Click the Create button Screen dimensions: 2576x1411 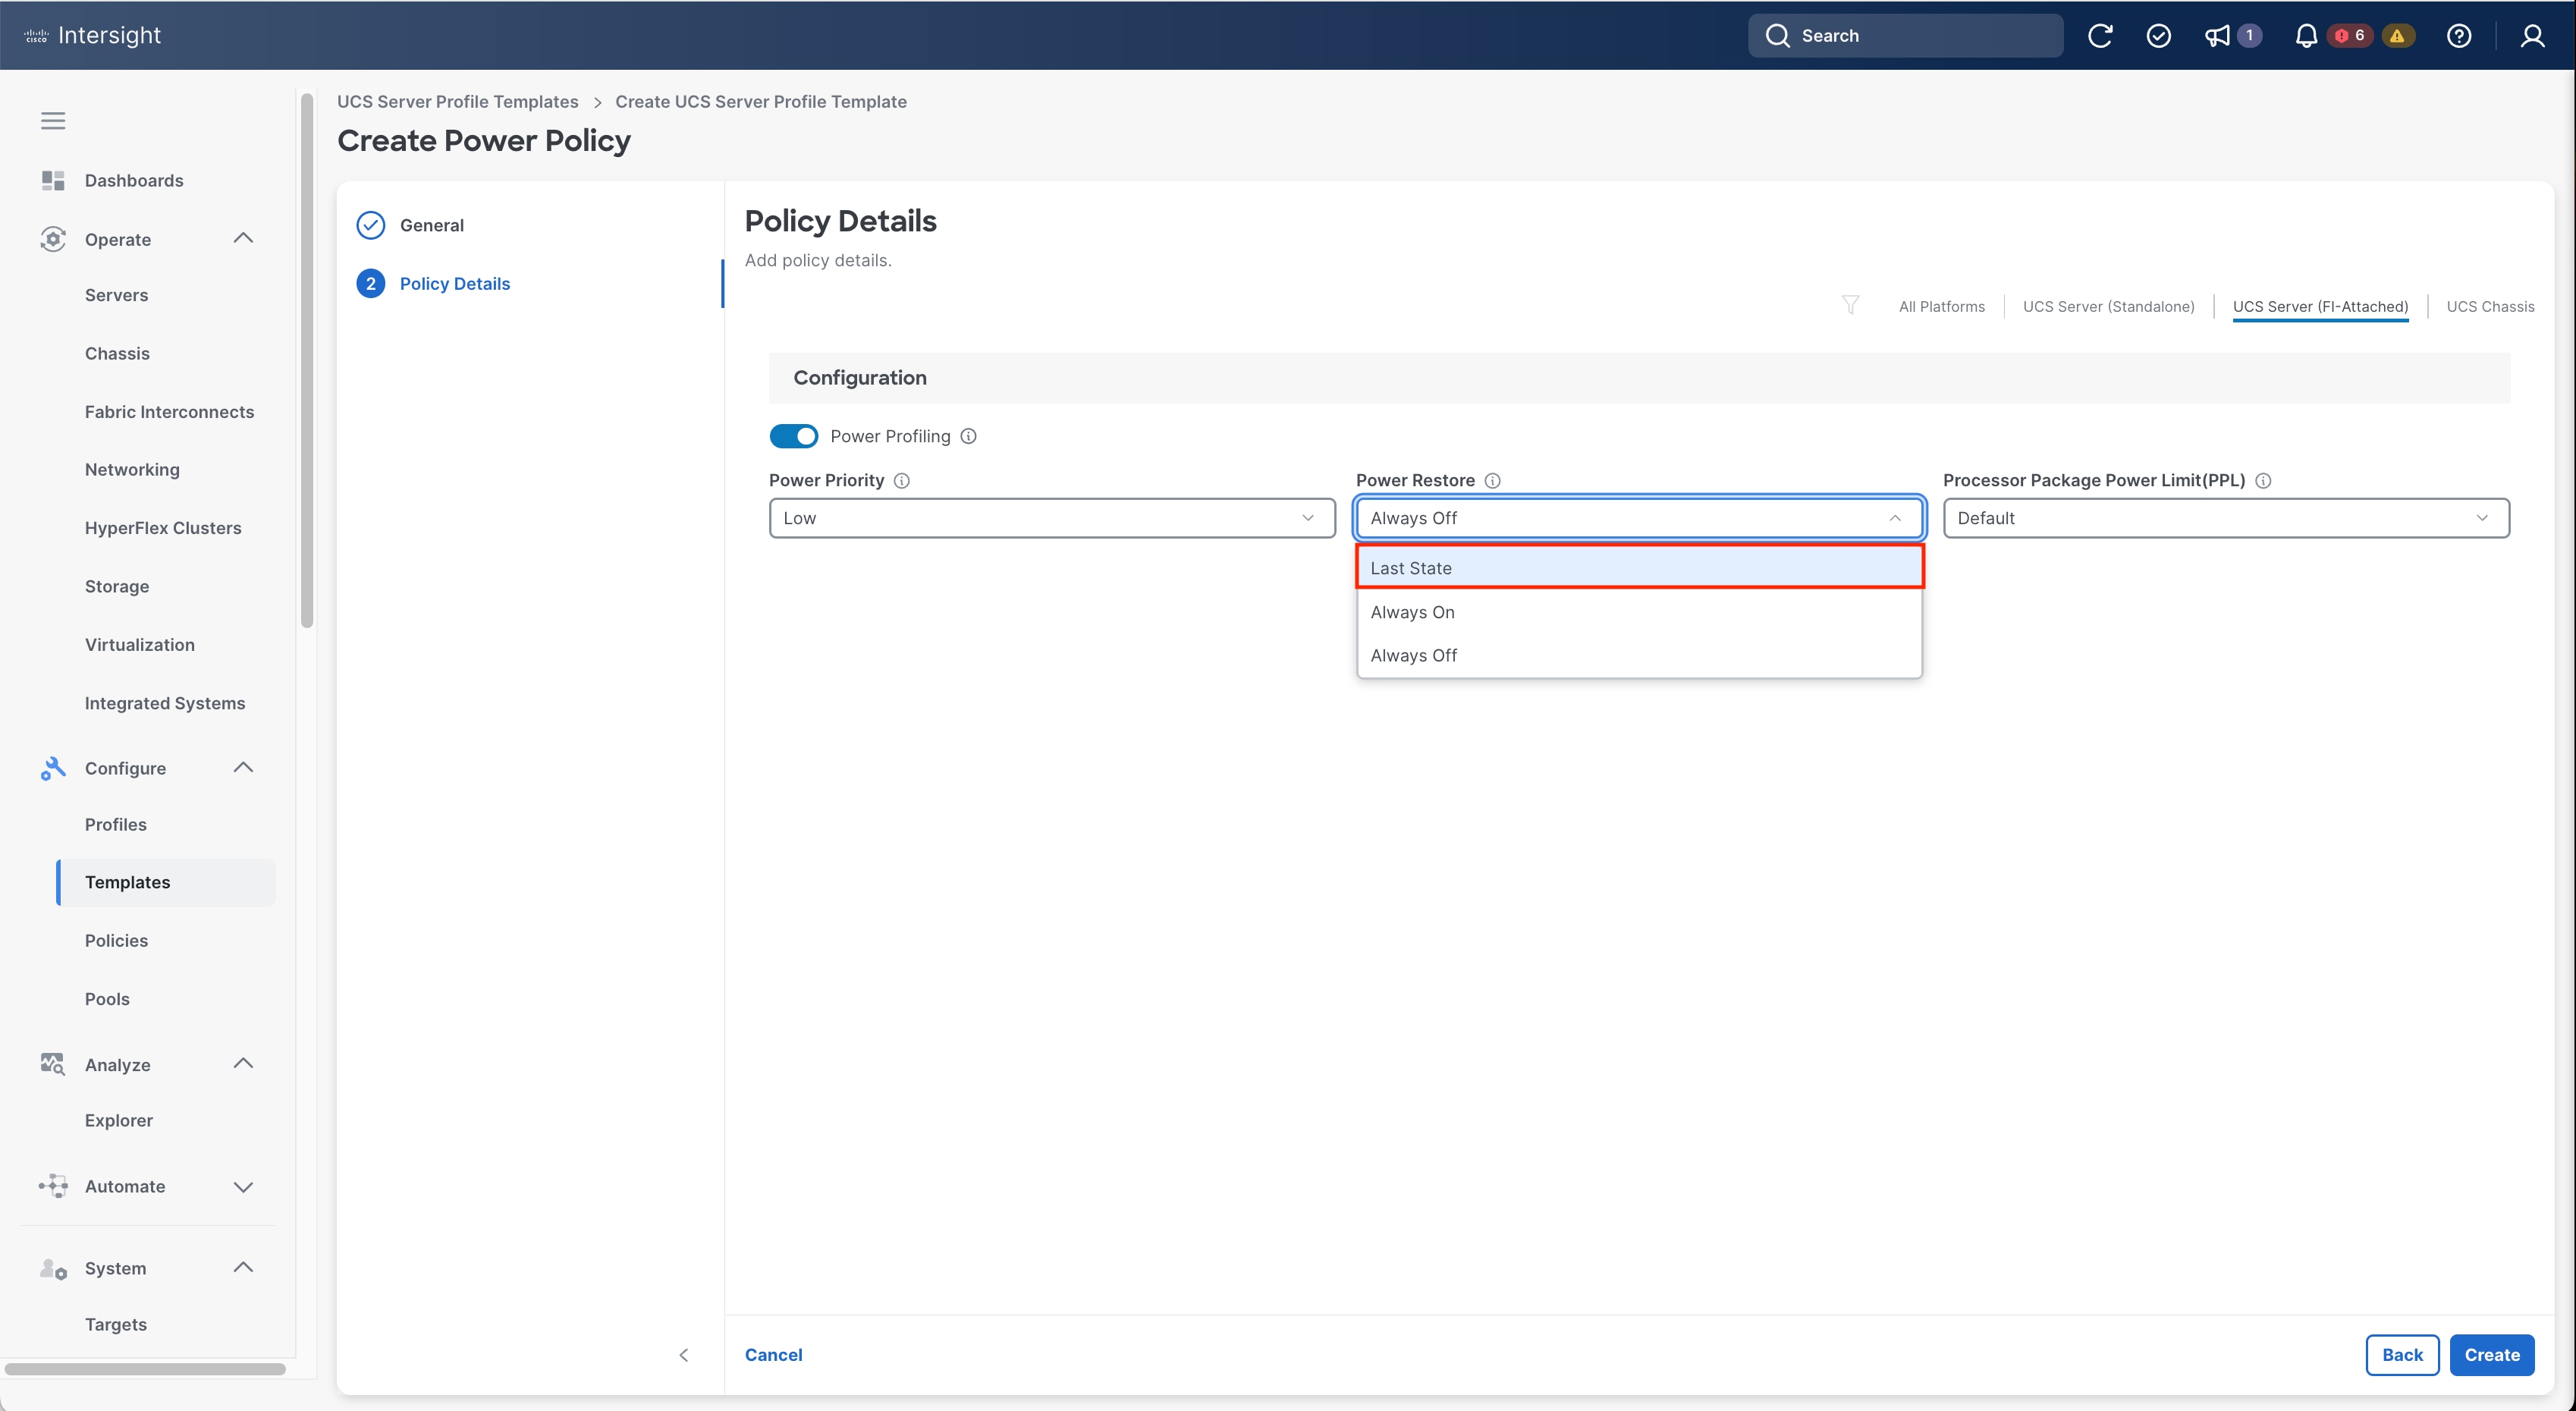(2491, 1355)
